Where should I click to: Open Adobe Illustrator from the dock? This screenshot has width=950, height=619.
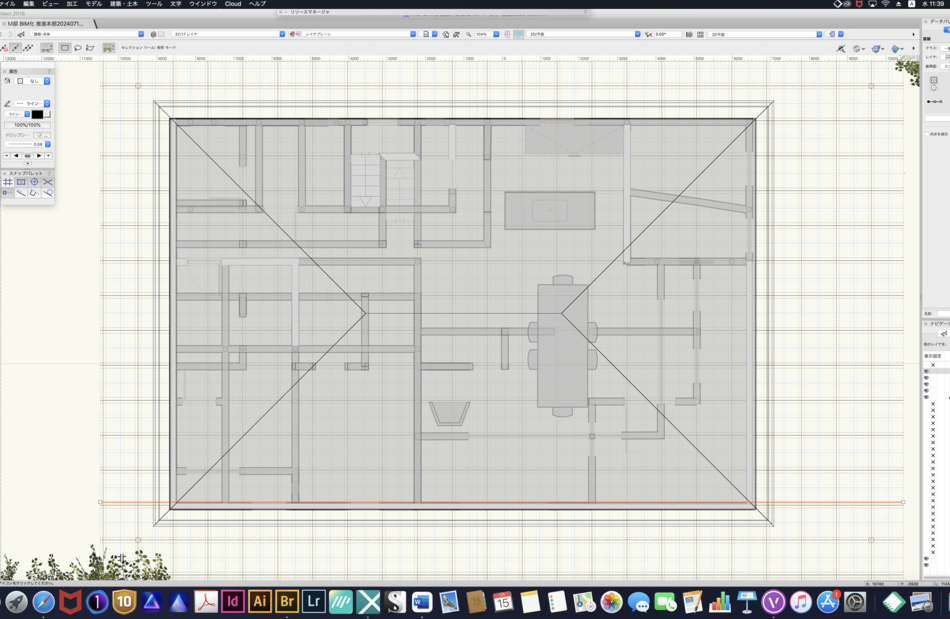click(260, 601)
